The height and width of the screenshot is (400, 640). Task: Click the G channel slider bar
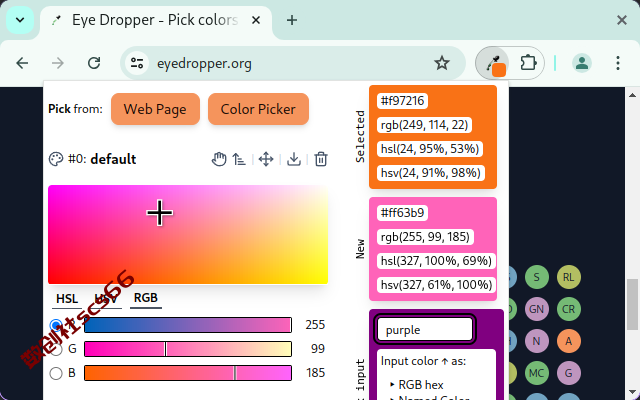click(x=188, y=349)
